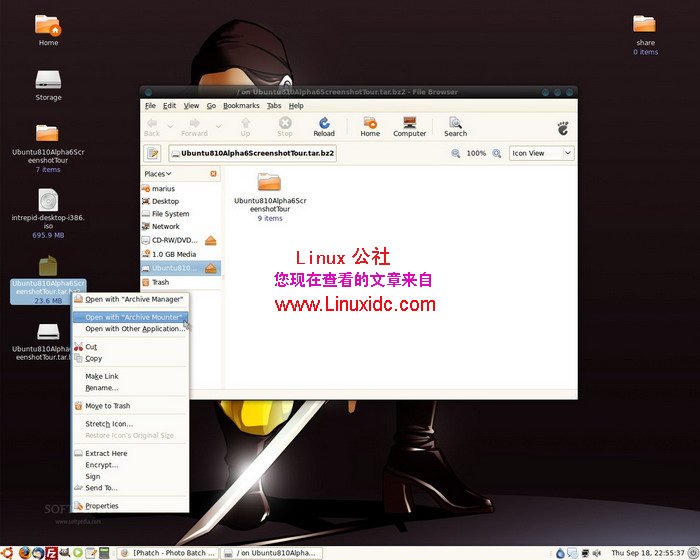
Task: Open Forward history dropdown arrow
Action: (218, 127)
